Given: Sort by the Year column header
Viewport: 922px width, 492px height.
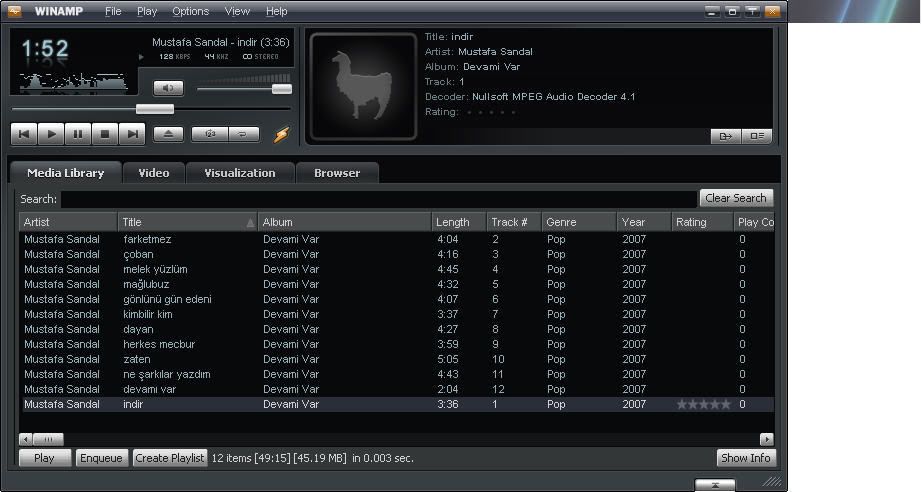Looking at the screenshot, I should click(x=644, y=222).
